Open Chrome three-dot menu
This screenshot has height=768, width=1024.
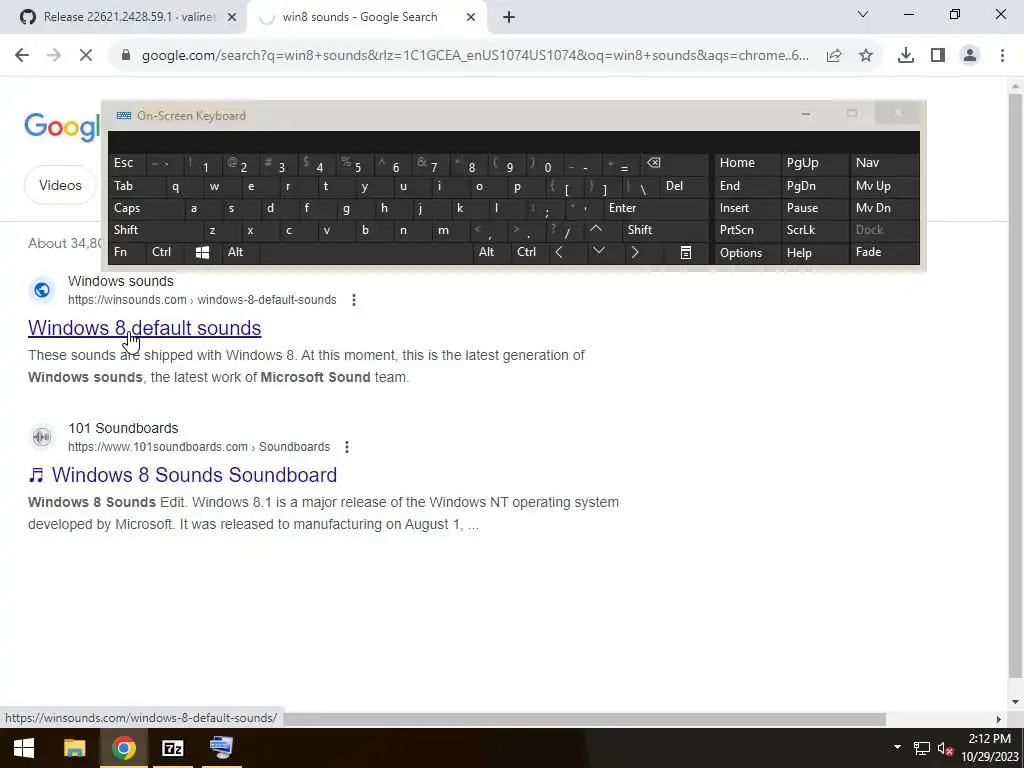[1002, 56]
